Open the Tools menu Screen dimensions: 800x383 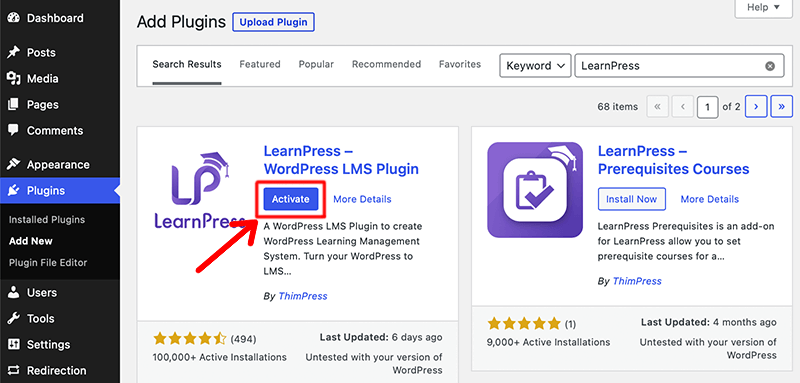[x=60, y=319]
